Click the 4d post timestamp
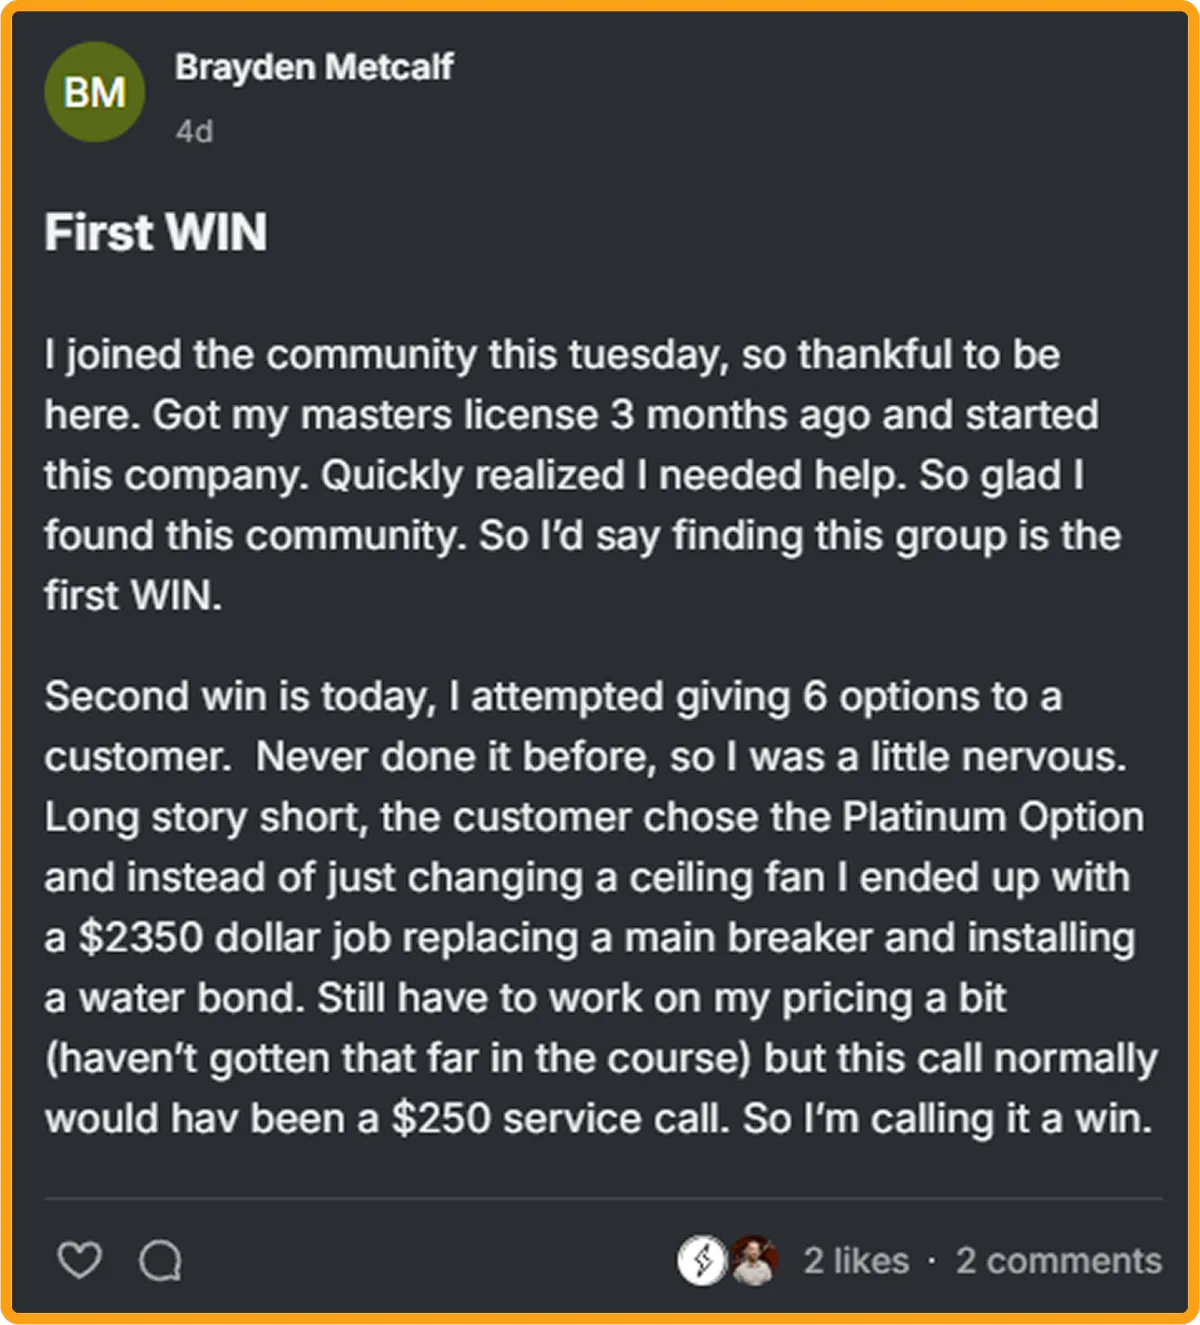Viewport: 1200px width, 1325px height. tap(194, 131)
